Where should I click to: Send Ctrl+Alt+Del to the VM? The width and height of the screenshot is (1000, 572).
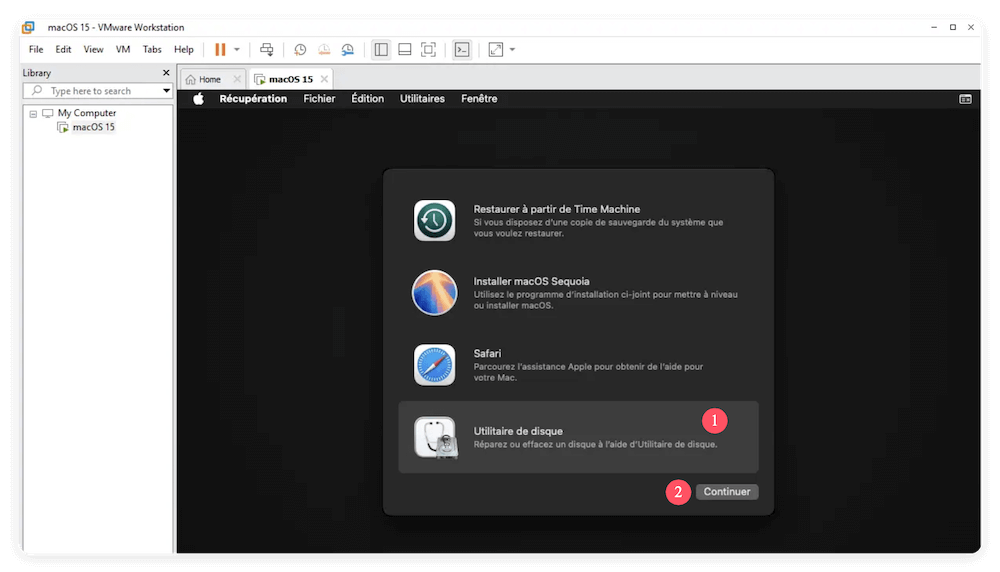(x=267, y=50)
